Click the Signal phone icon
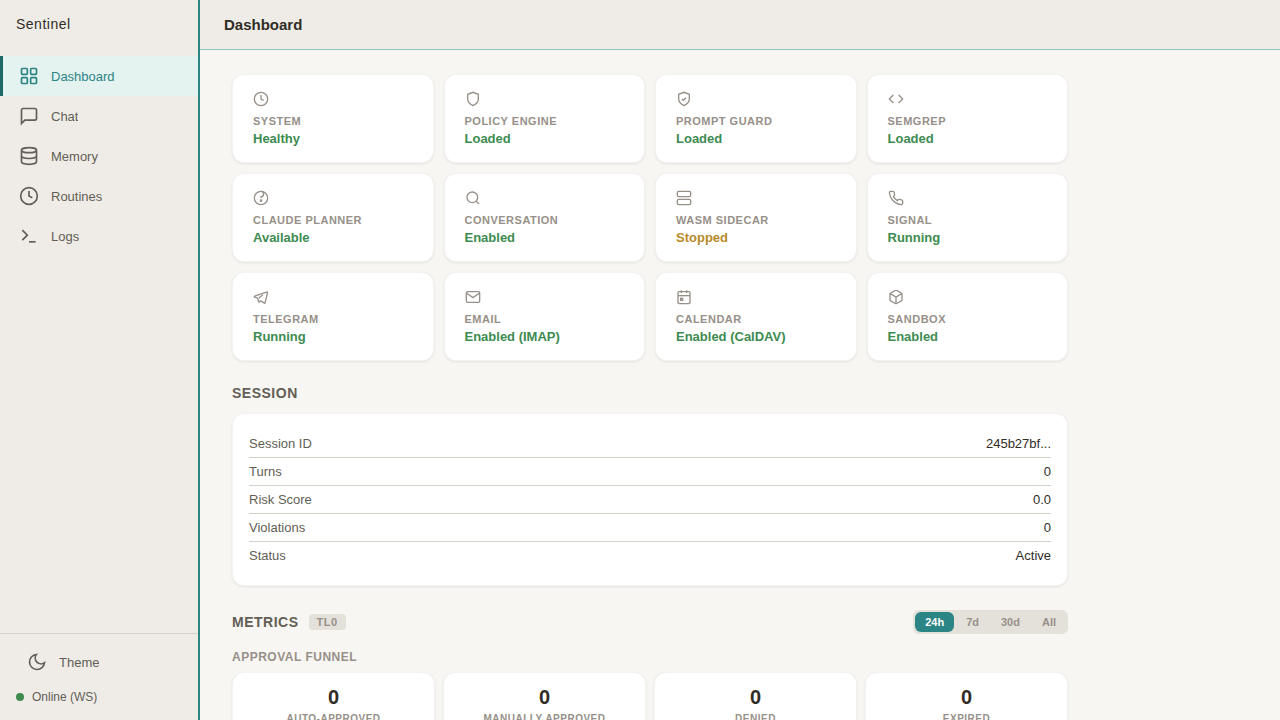This screenshot has width=1280, height=720. click(895, 198)
